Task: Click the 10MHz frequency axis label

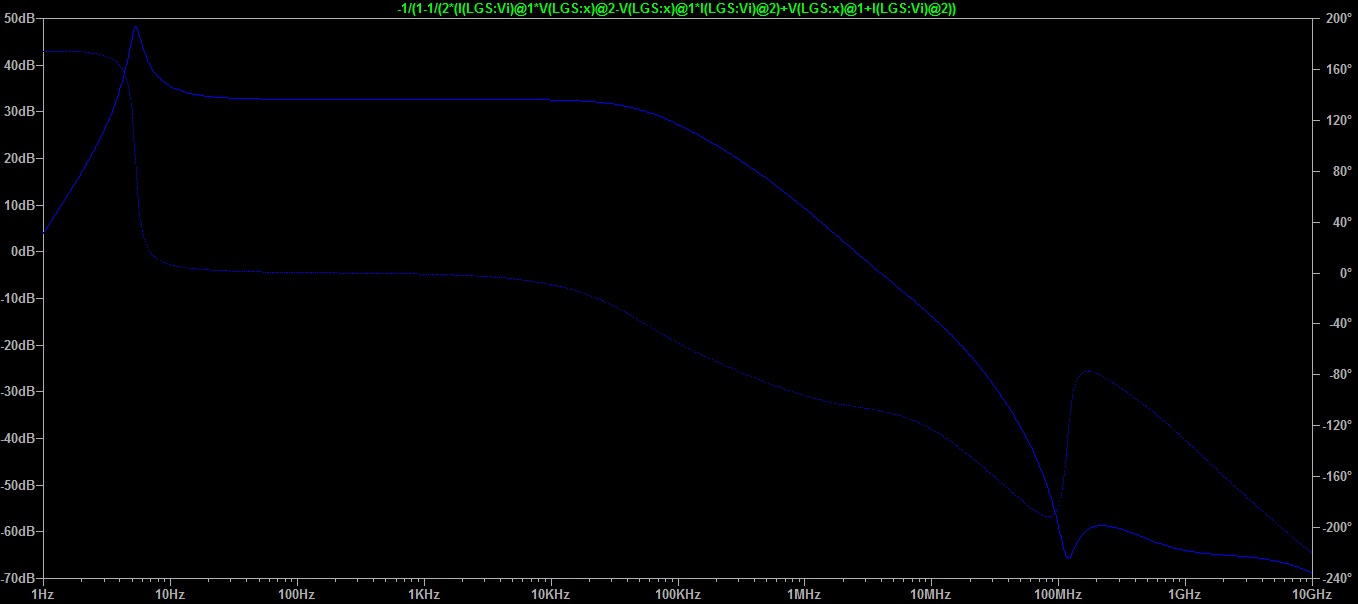Action: 930,594
